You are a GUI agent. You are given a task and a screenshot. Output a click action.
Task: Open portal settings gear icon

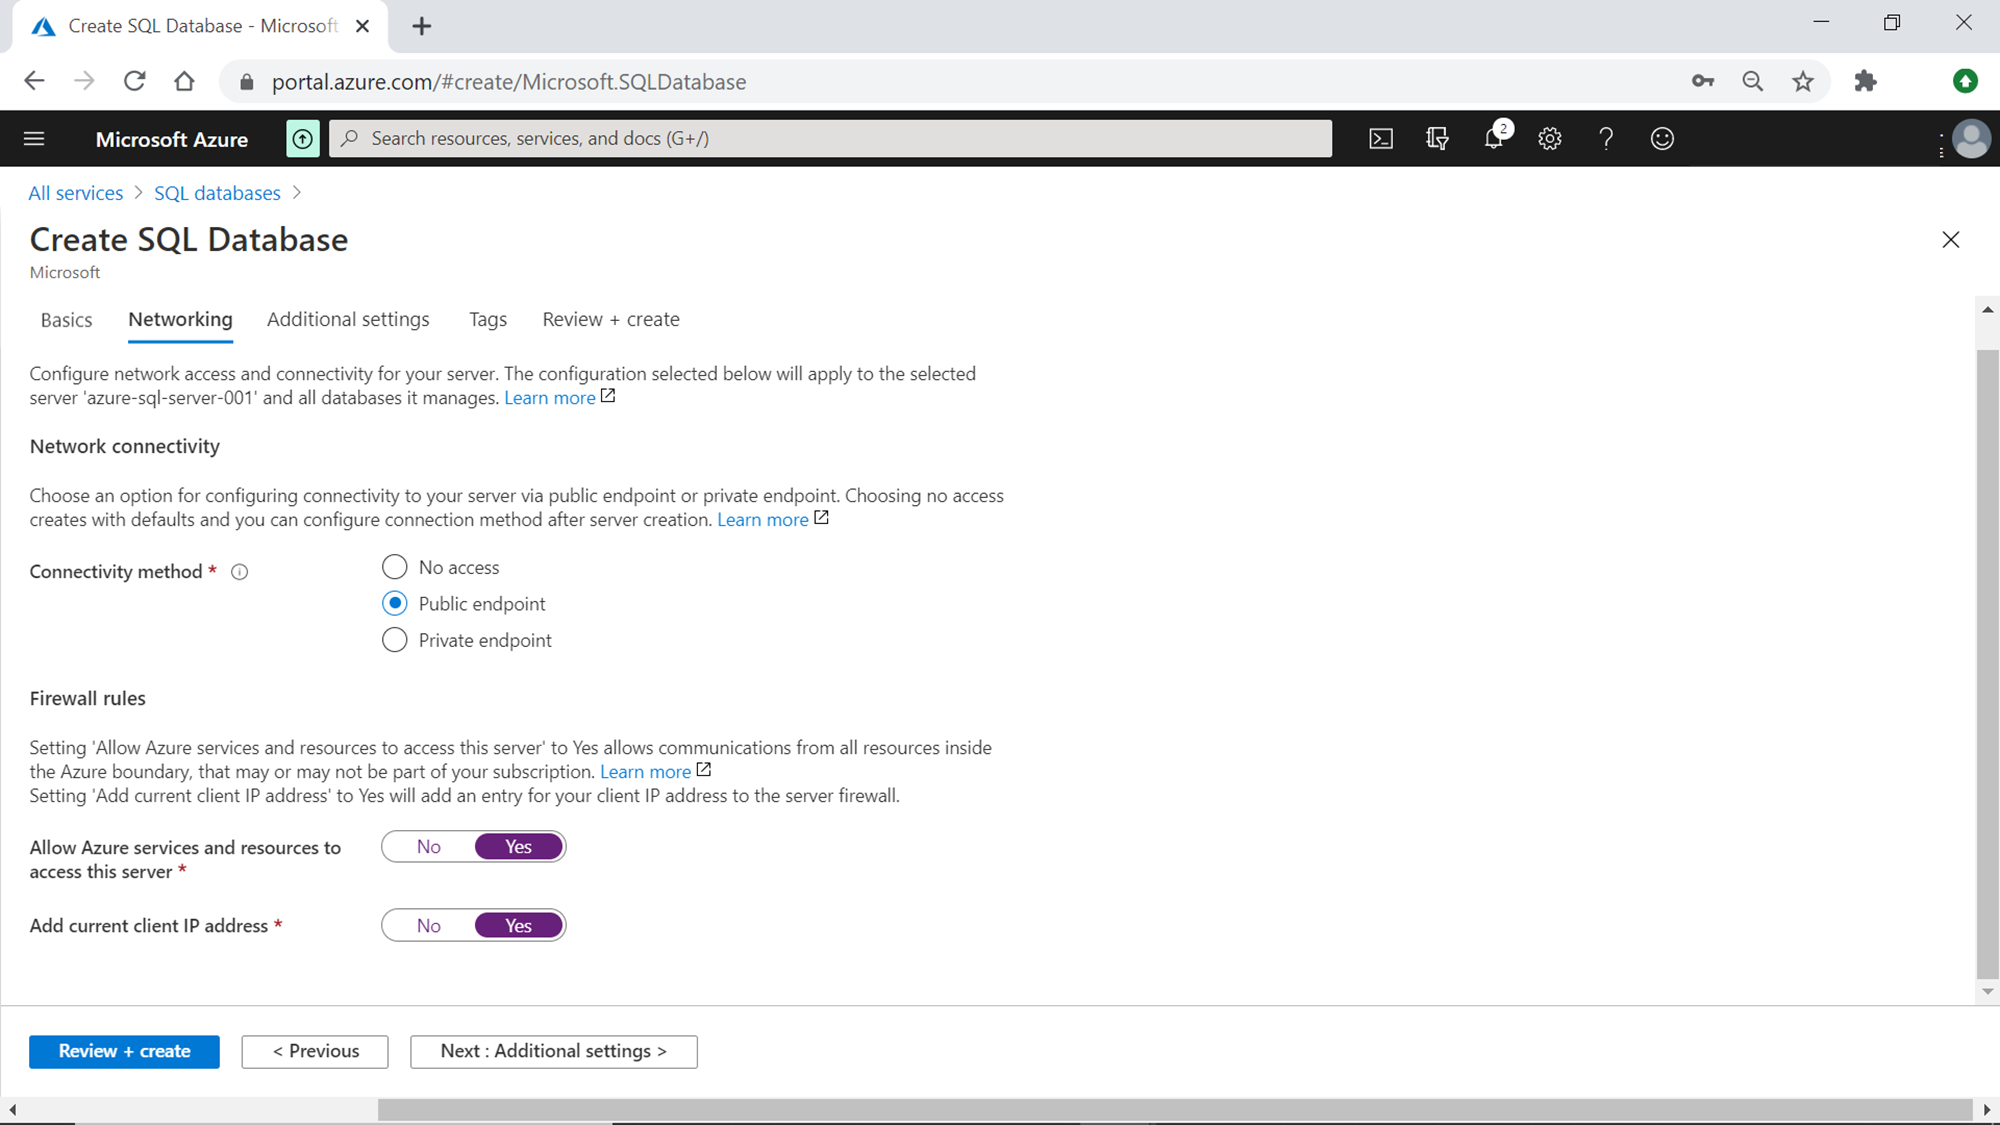[1550, 139]
